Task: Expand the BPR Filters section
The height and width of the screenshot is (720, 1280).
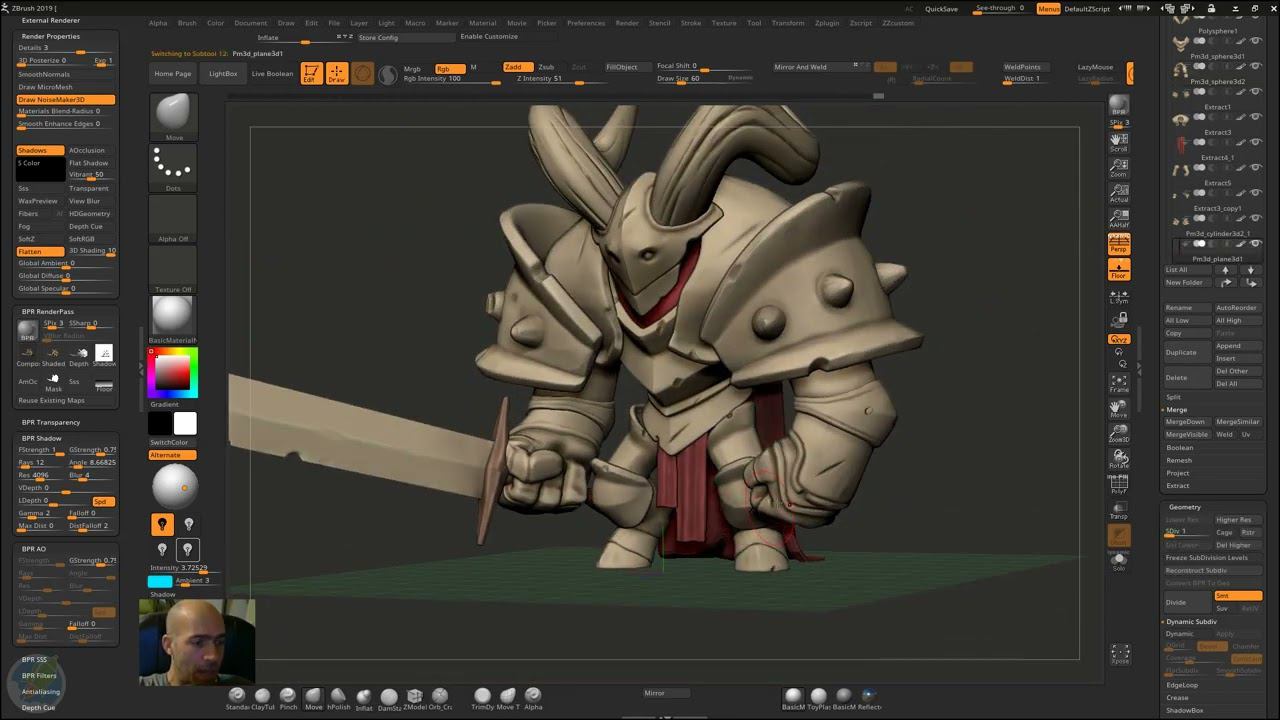Action: click(39, 676)
